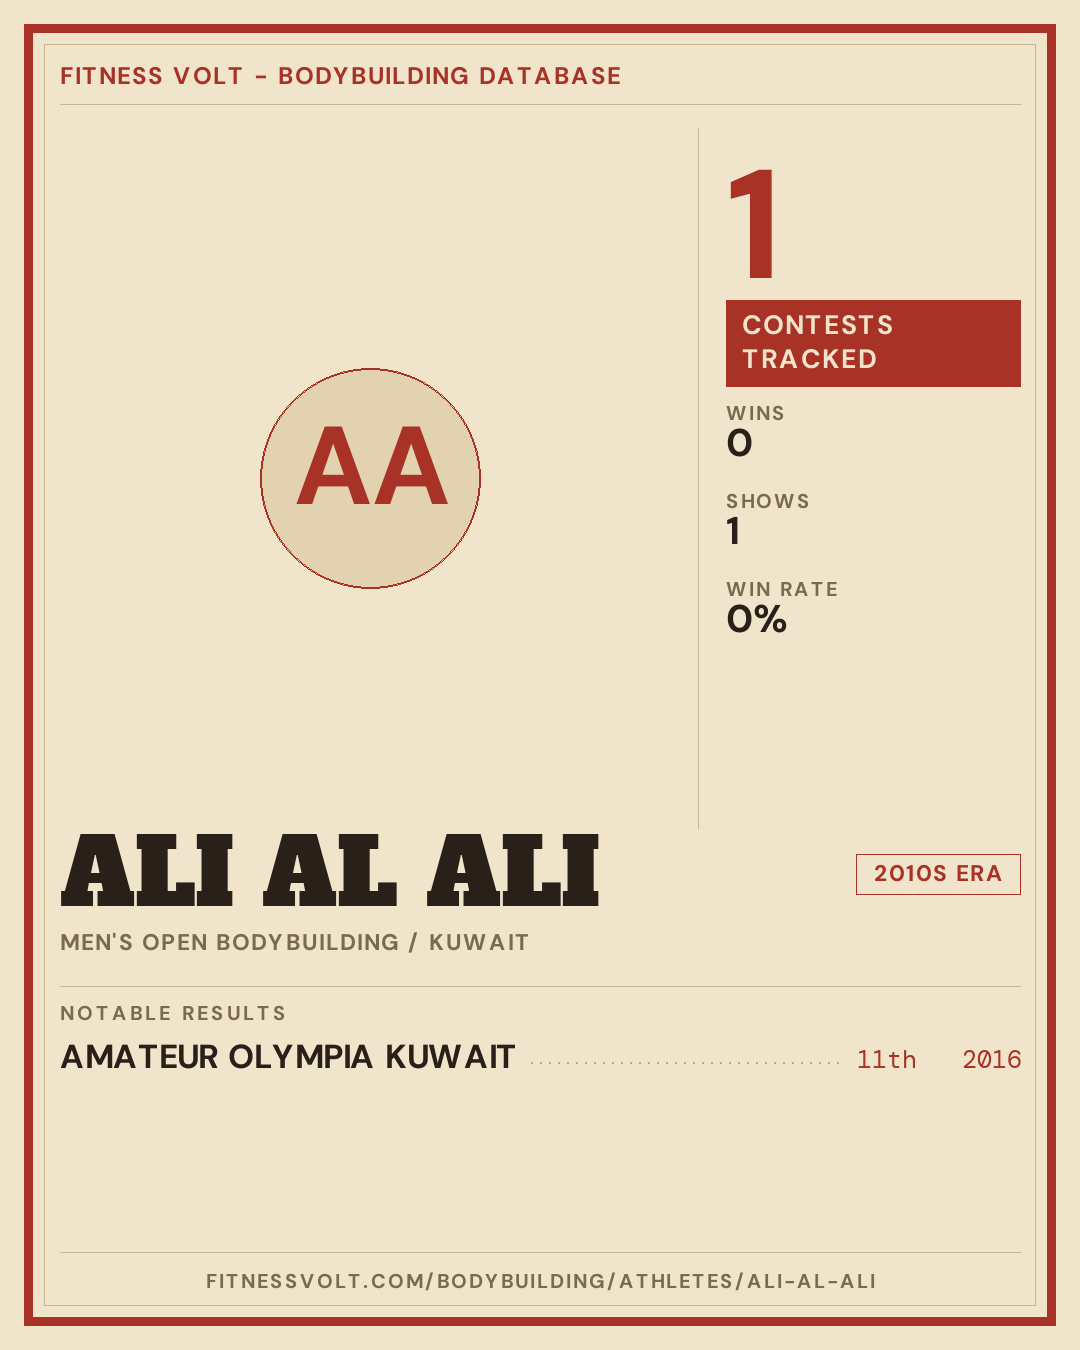Open the Amateur Olympia Kuwait result
Image resolution: width=1080 pixels, height=1350 pixels.
pyautogui.click(x=288, y=1057)
